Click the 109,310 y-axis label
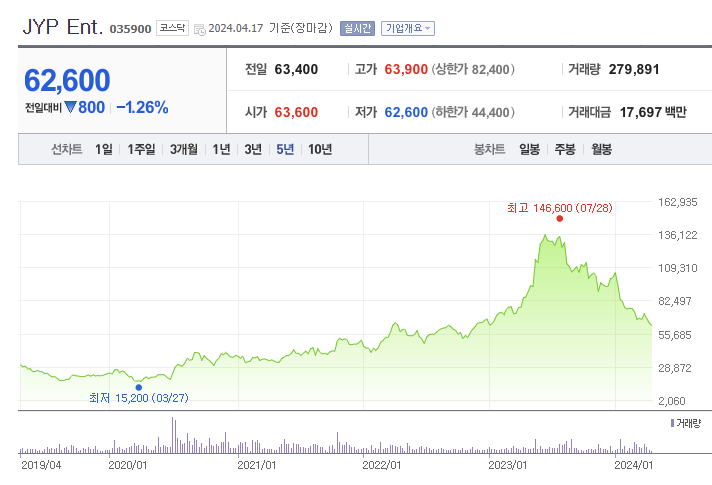This screenshot has height=485, width=712. click(677, 268)
